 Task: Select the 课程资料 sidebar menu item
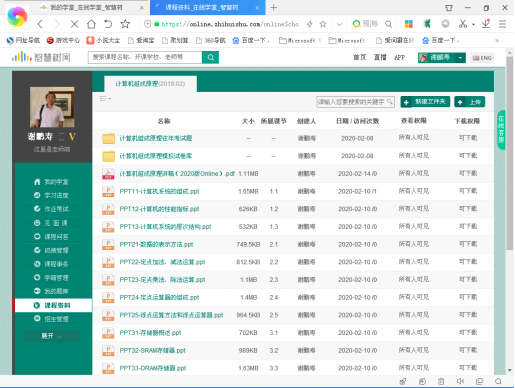coord(53,305)
